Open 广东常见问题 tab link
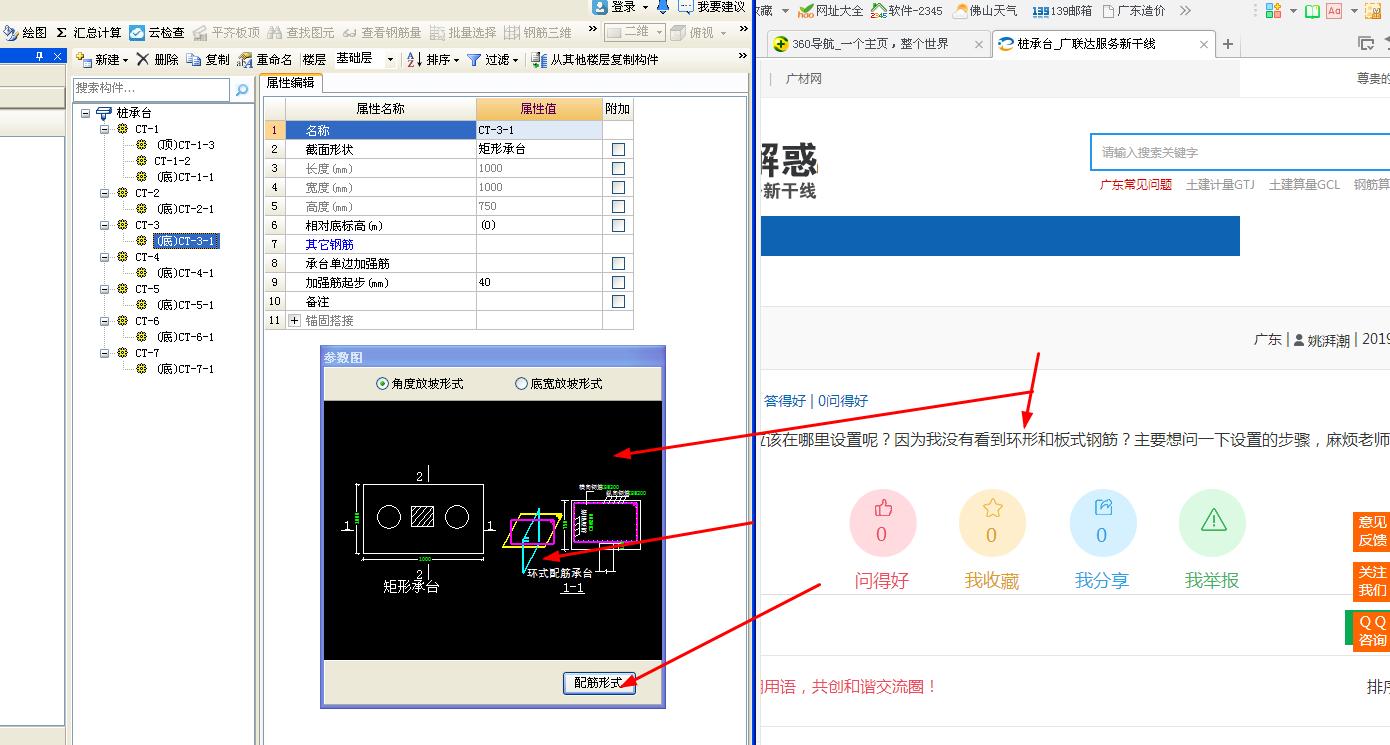The image size is (1390, 745). click(x=1136, y=184)
